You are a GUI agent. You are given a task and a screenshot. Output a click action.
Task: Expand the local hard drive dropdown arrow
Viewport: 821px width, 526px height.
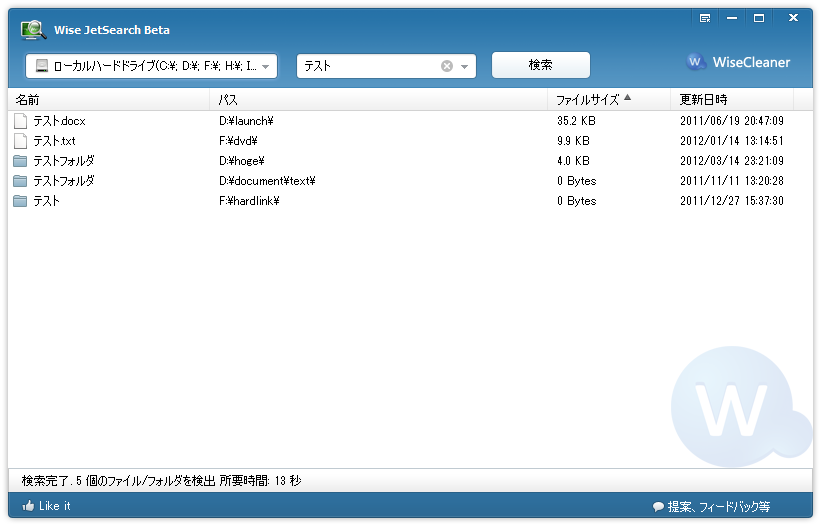pyautogui.click(x=265, y=66)
